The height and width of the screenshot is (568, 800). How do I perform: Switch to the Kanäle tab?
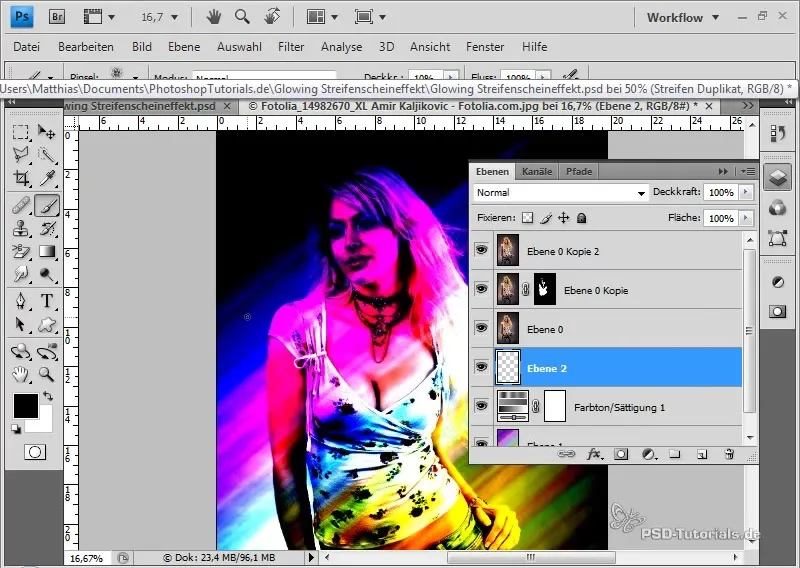tap(537, 171)
